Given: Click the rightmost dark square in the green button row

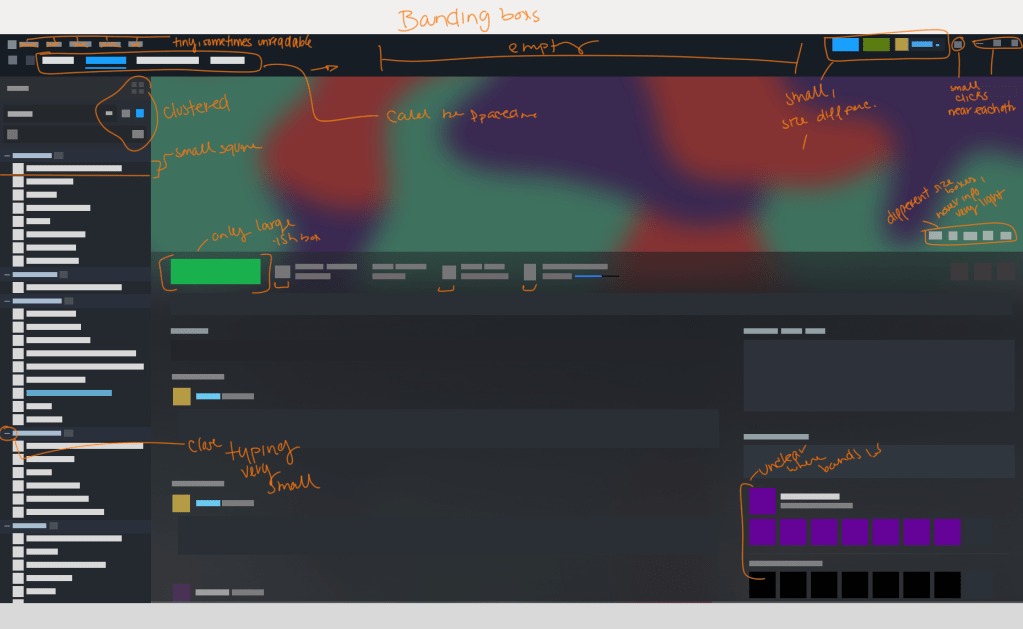Looking at the screenshot, I should click(x=1005, y=271).
